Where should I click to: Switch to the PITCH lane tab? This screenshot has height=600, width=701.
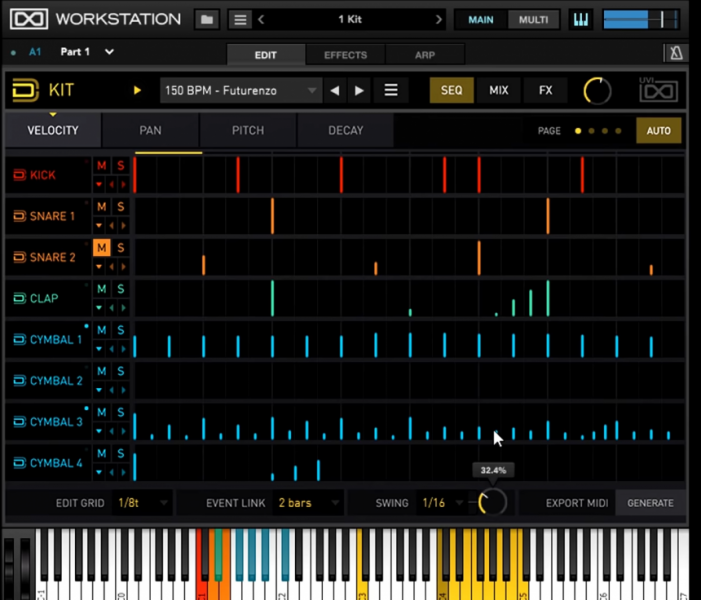click(248, 131)
